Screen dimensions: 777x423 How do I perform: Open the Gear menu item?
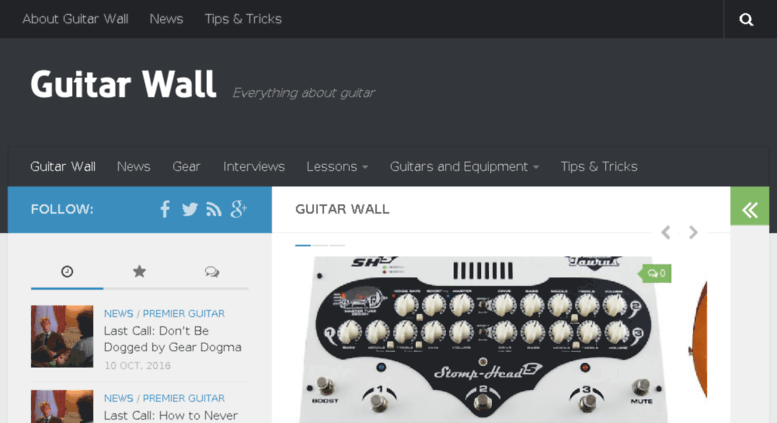tap(186, 167)
